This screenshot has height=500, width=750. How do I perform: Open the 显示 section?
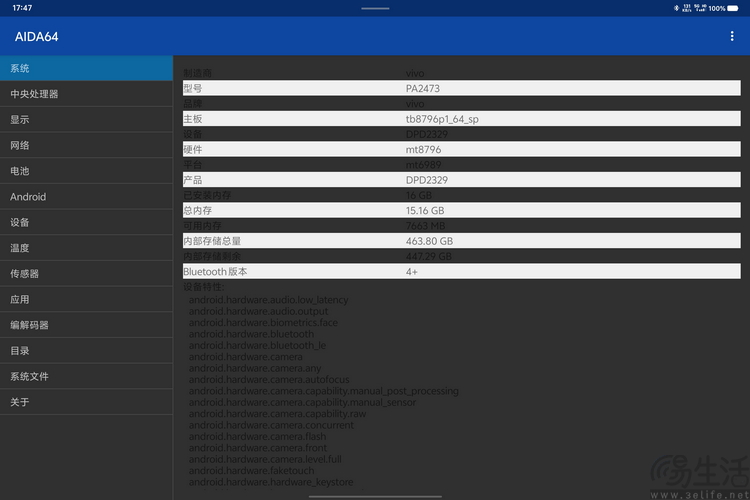tap(87, 120)
